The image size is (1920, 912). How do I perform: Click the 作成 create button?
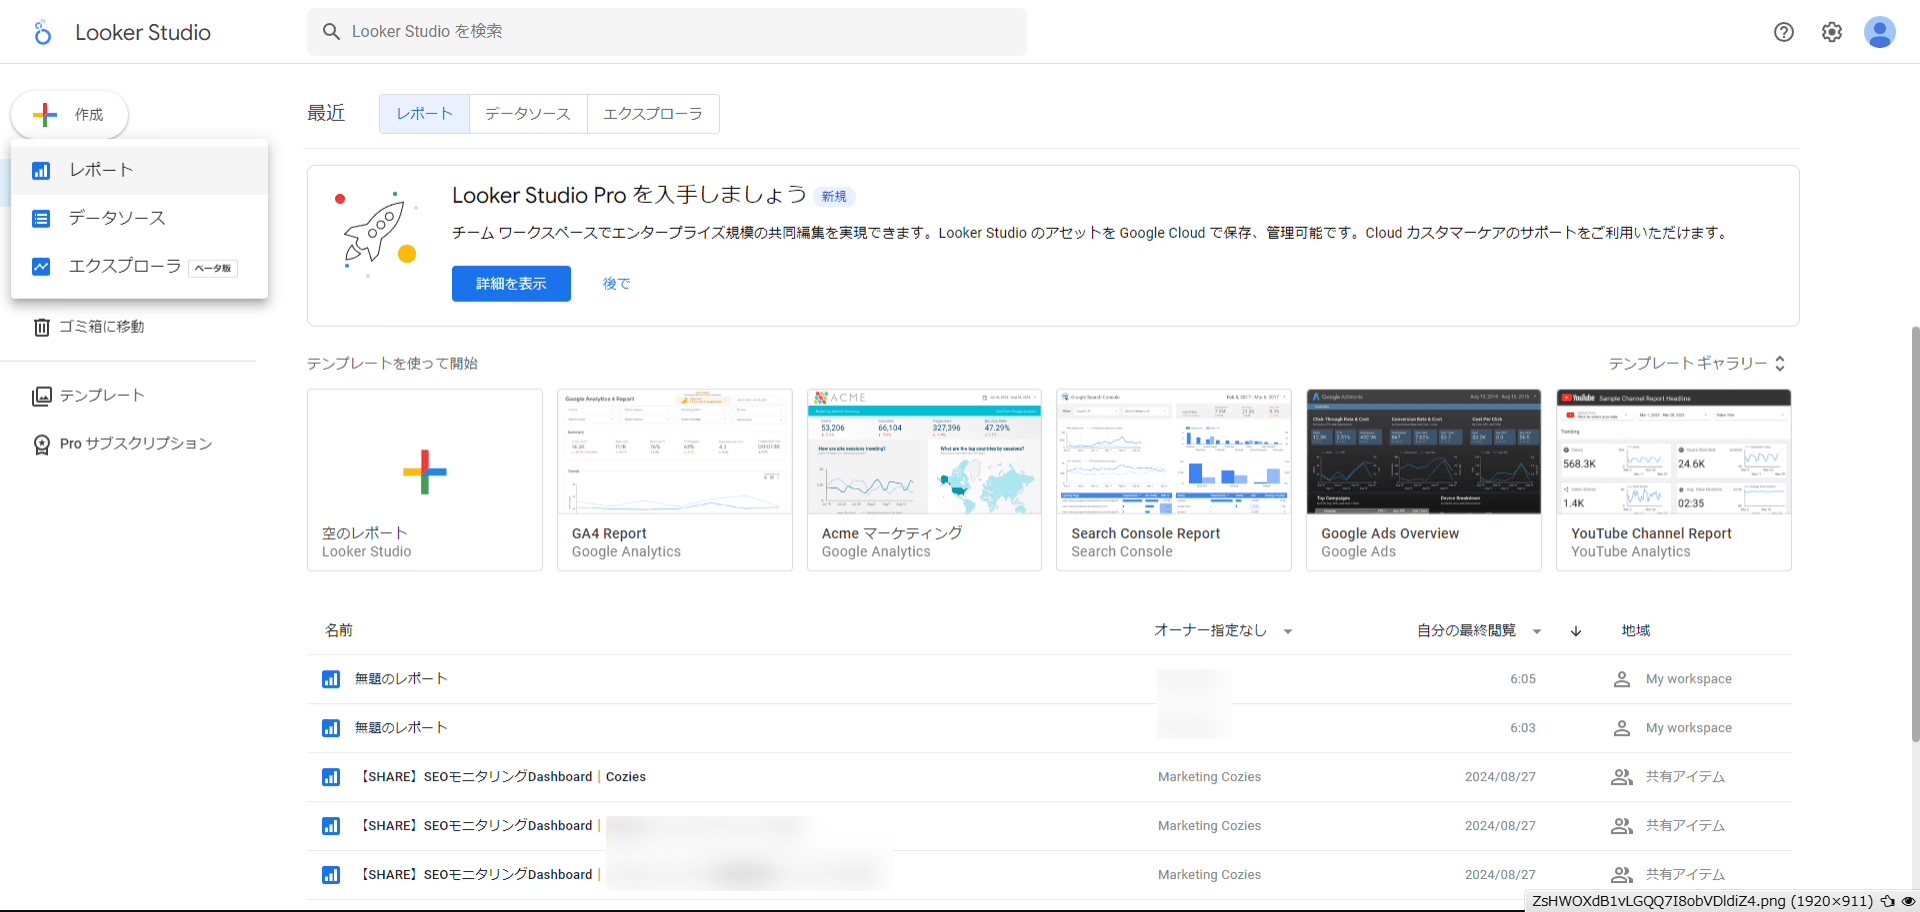[x=70, y=115]
